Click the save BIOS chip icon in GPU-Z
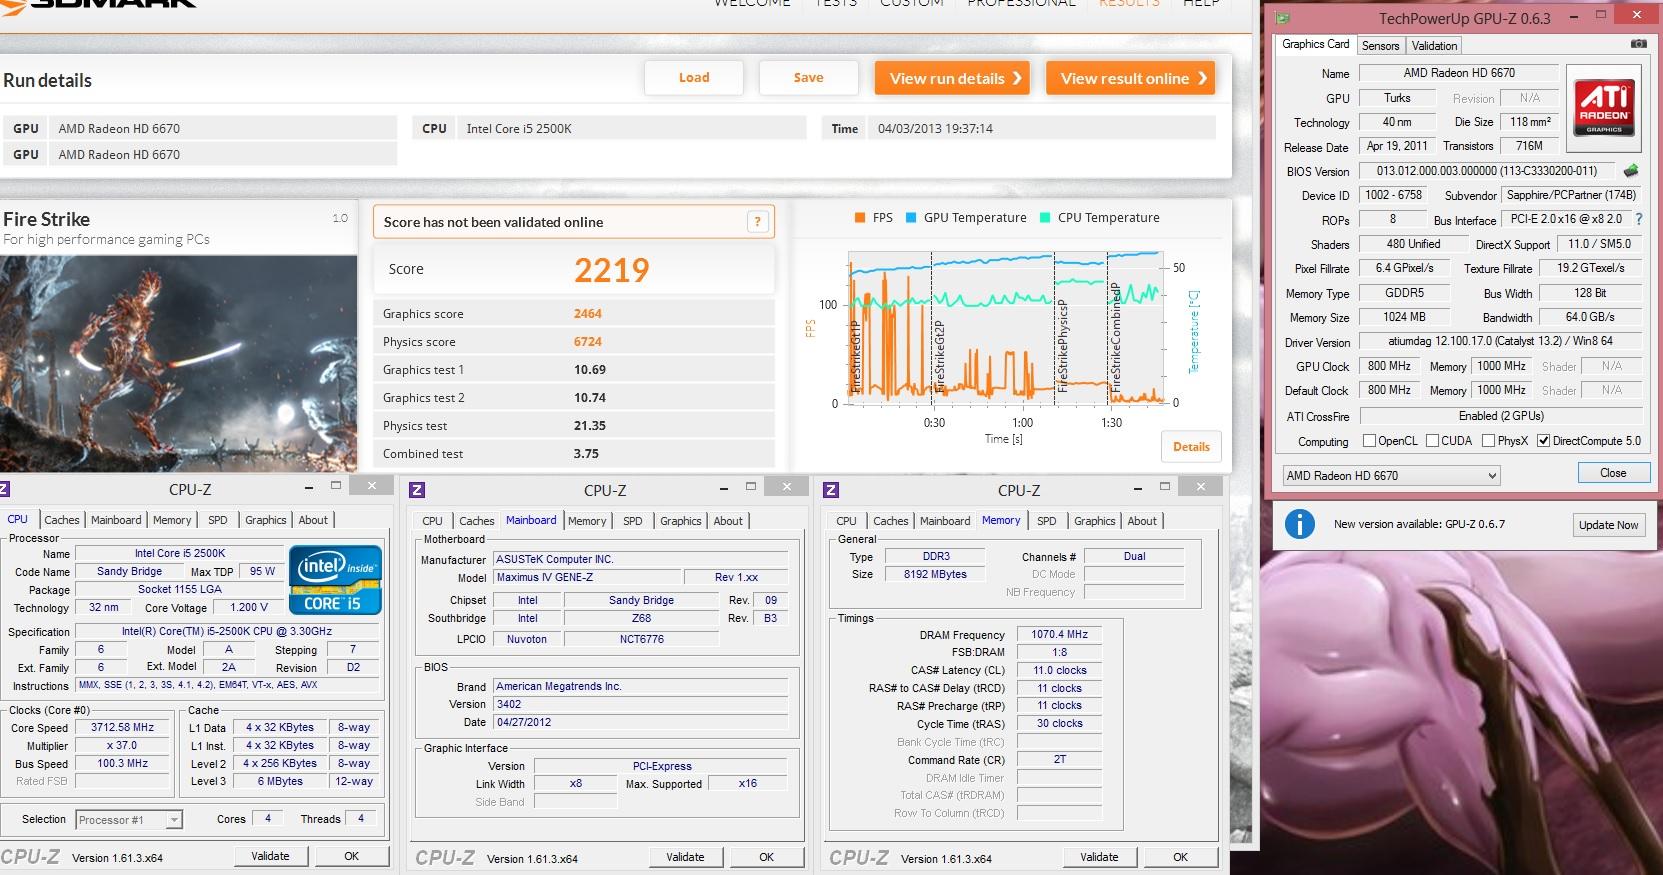 point(1631,171)
